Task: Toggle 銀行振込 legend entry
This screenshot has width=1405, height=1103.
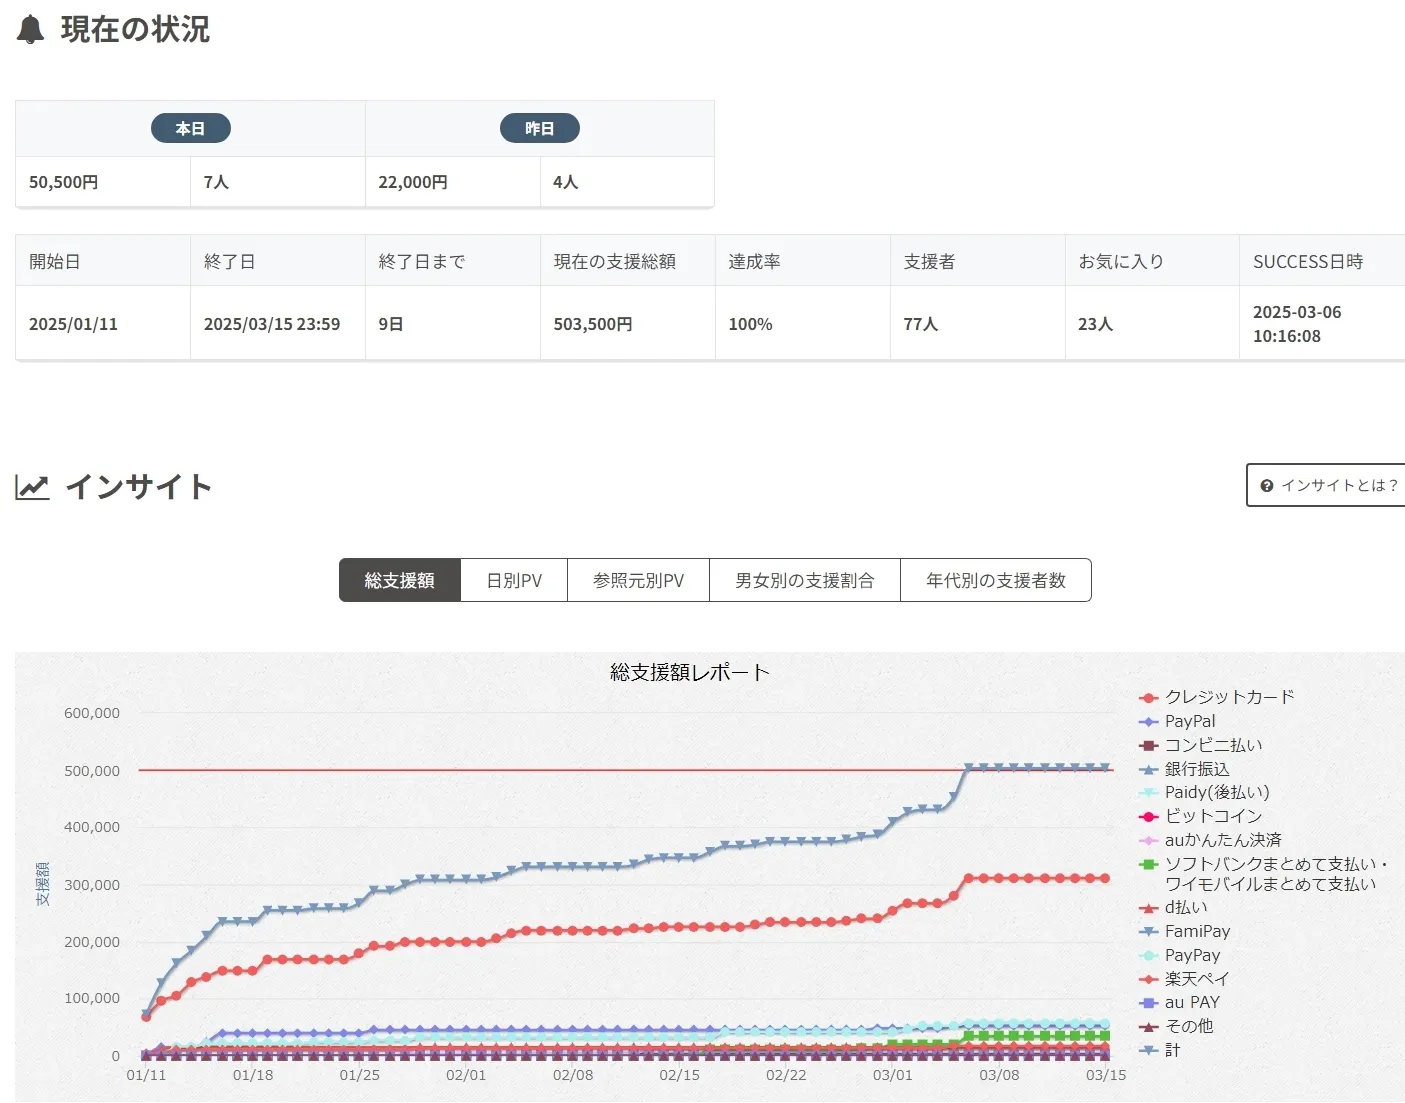Action: [x=1196, y=769]
